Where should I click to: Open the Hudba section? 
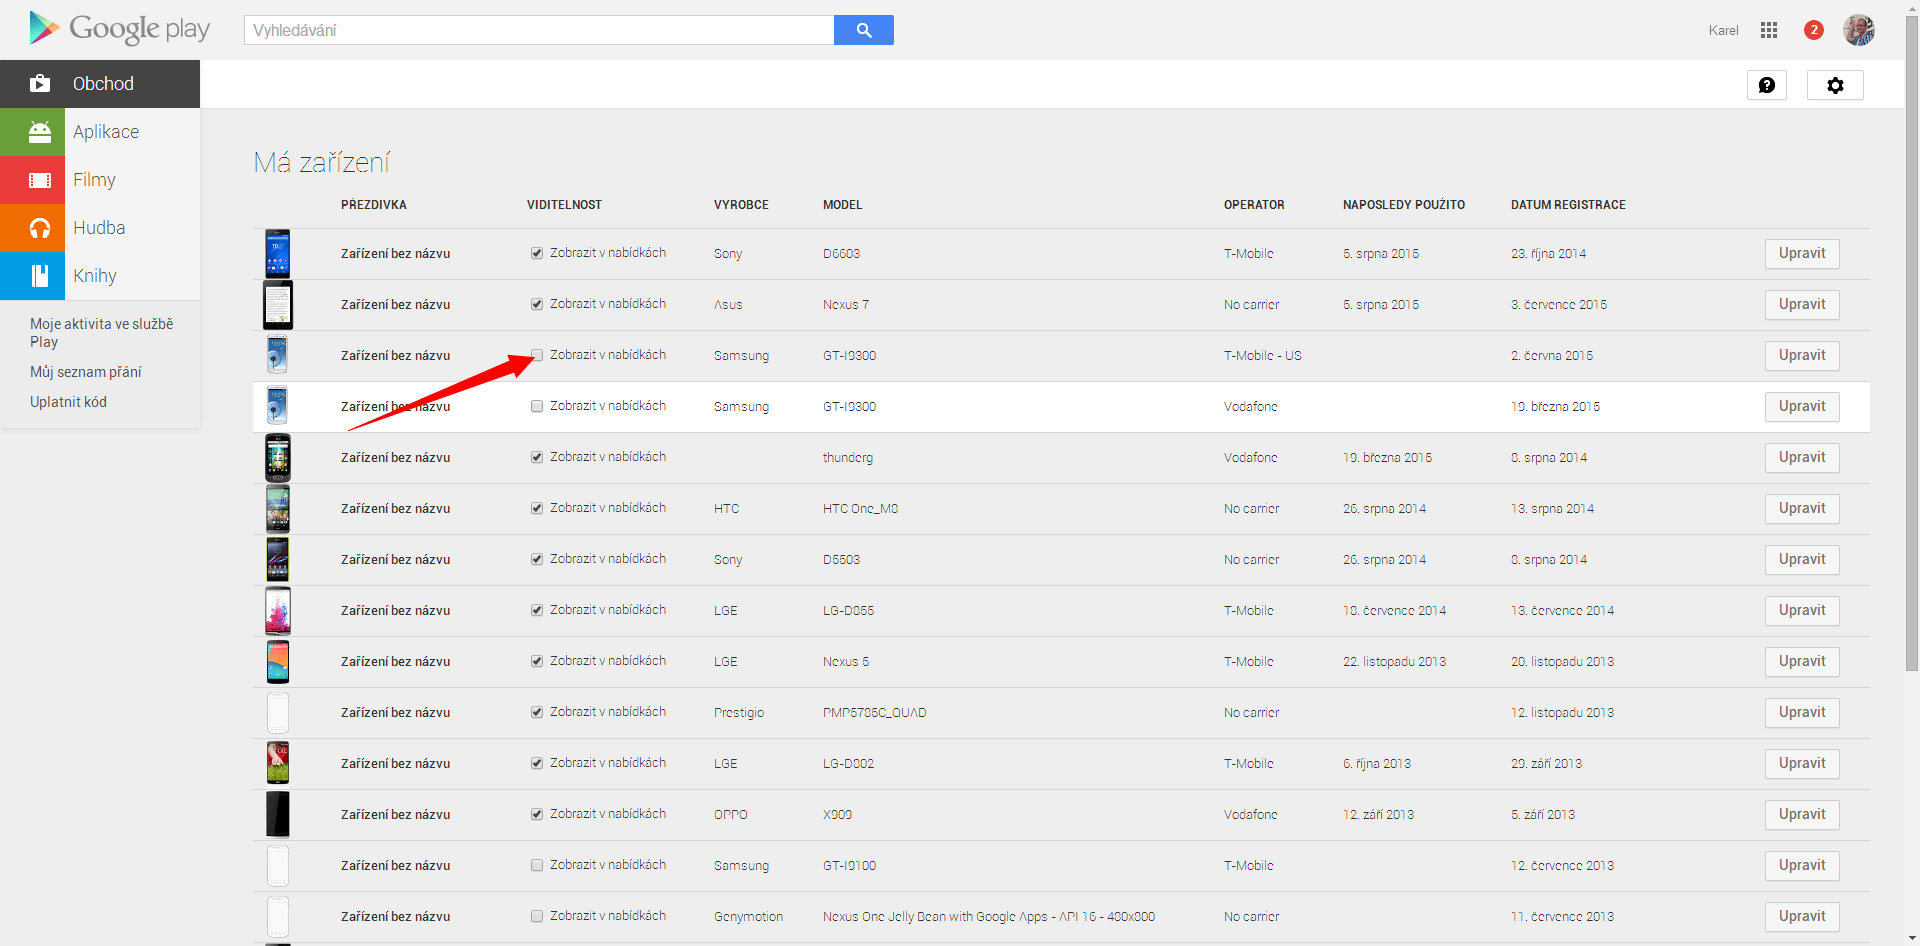[100, 228]
